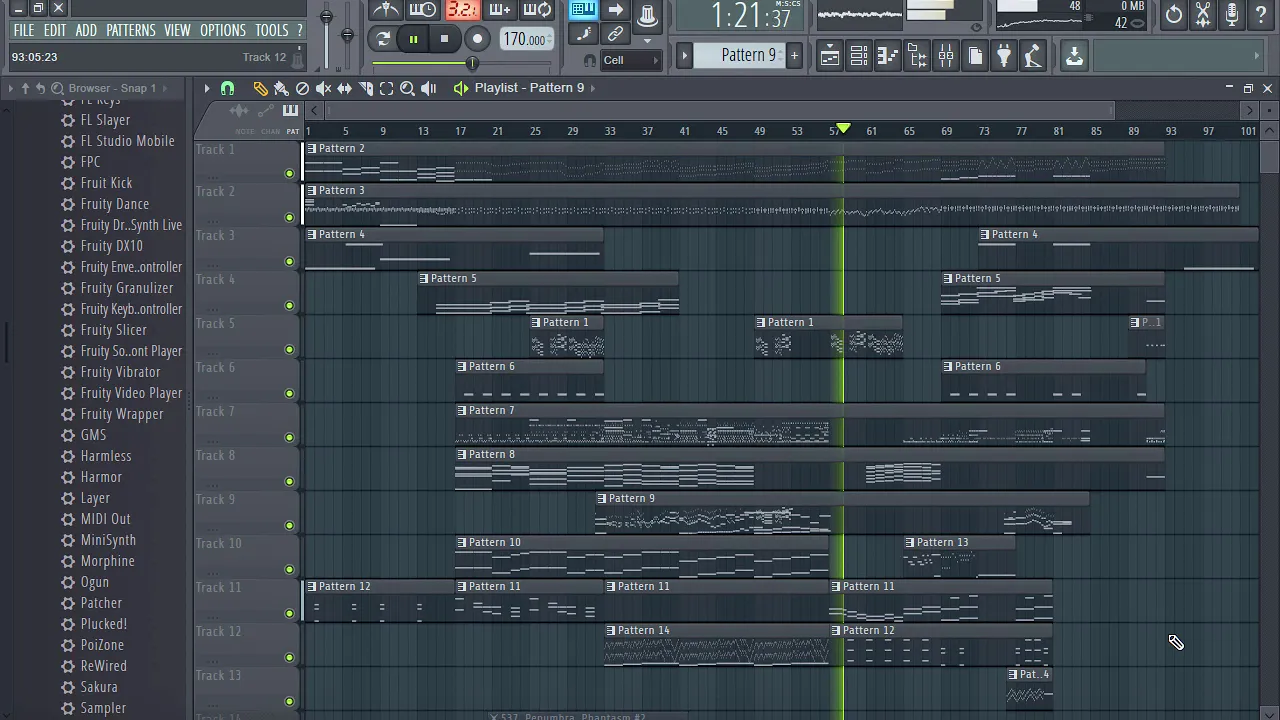Select the Slip tool in playlist toolbar
Image resolution: width=1280 pixels, height=720 pixels.
(x=344, y=88)
